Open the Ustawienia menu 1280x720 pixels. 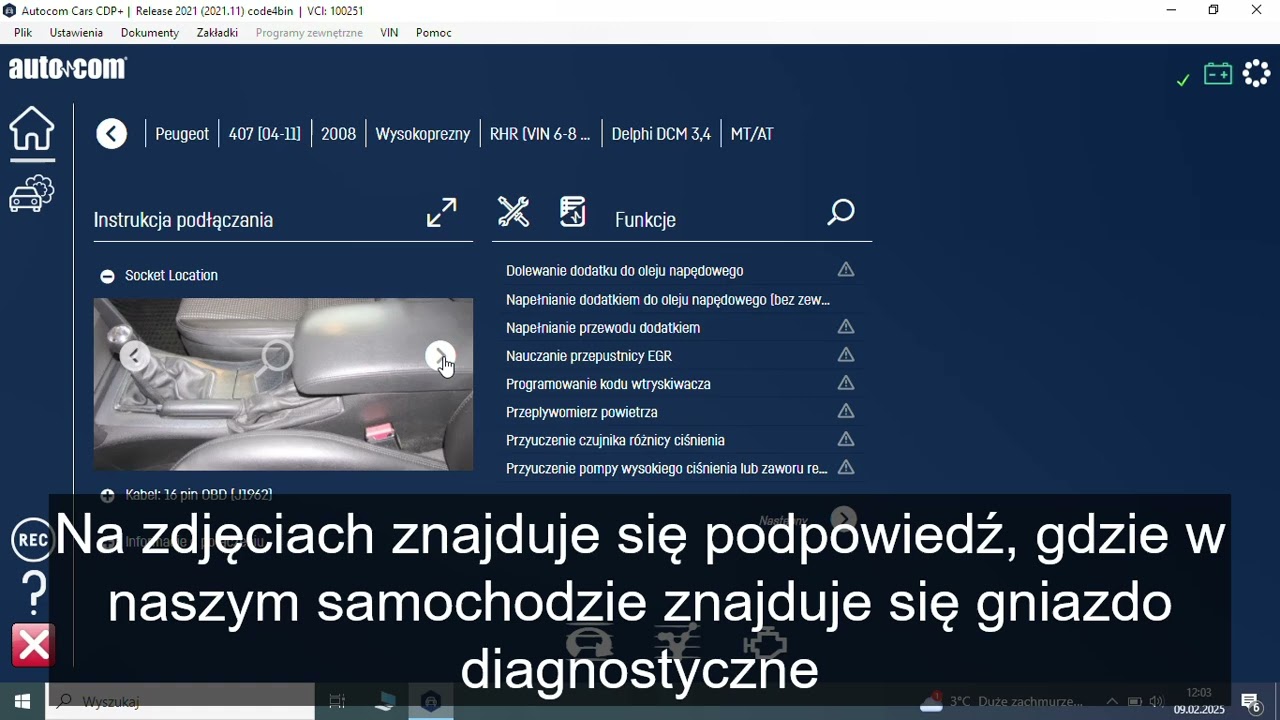(x=76, y=33)
